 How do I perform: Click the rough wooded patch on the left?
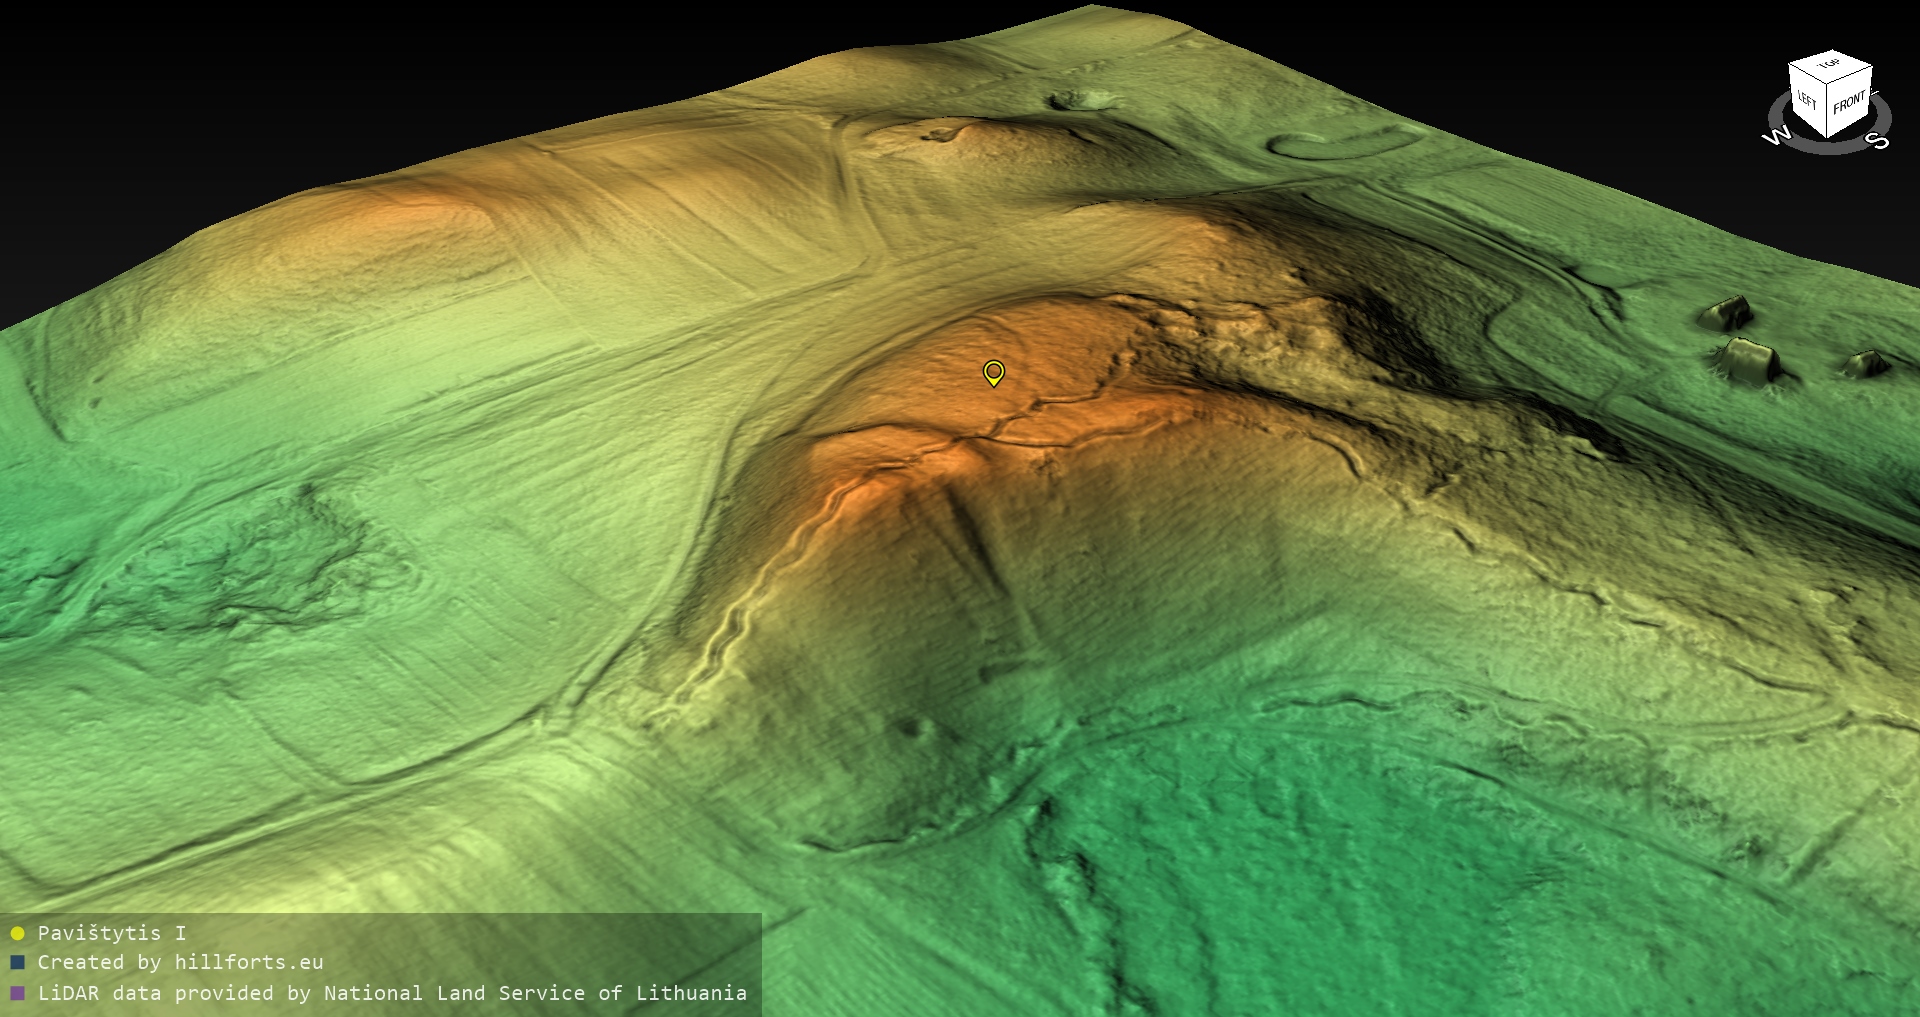[250, 570]
